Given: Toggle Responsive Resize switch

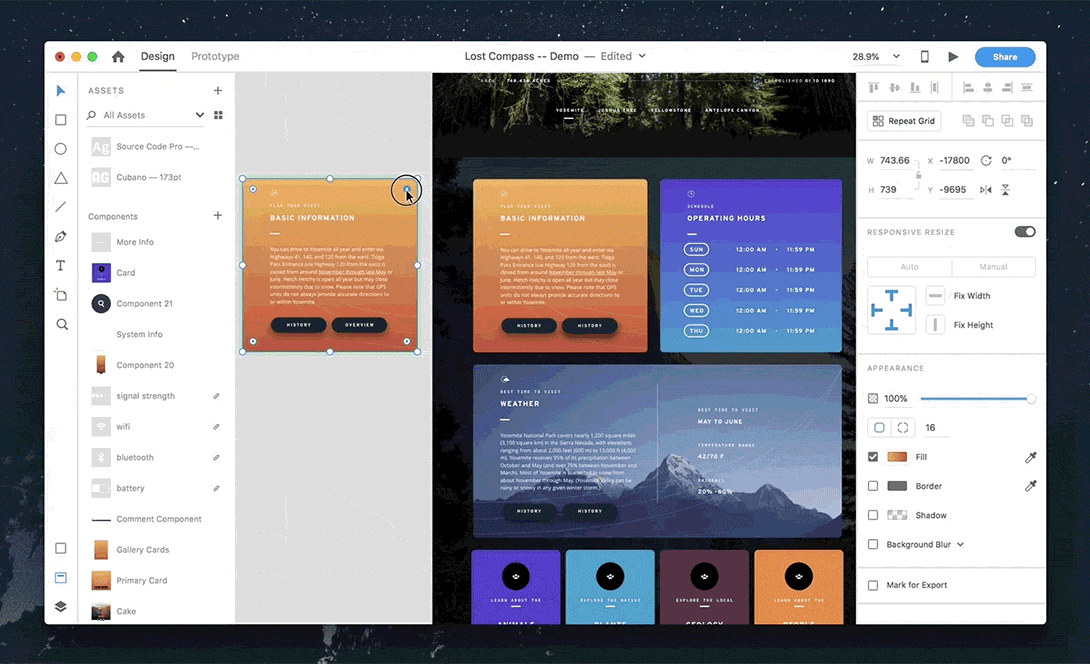Looking at the screenshot, I should click(1025, 232).
